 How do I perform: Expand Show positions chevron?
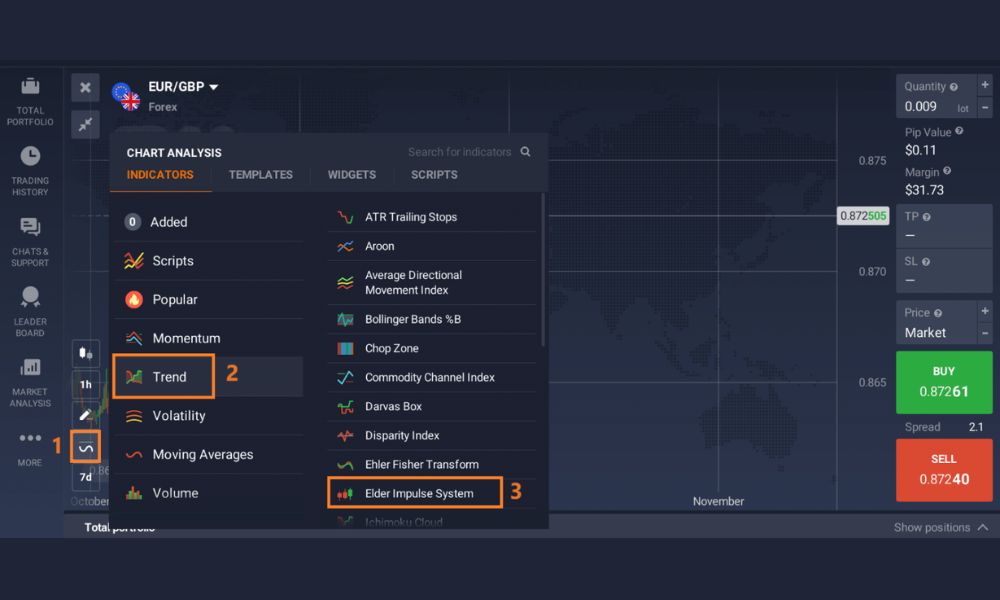[982, 527]
